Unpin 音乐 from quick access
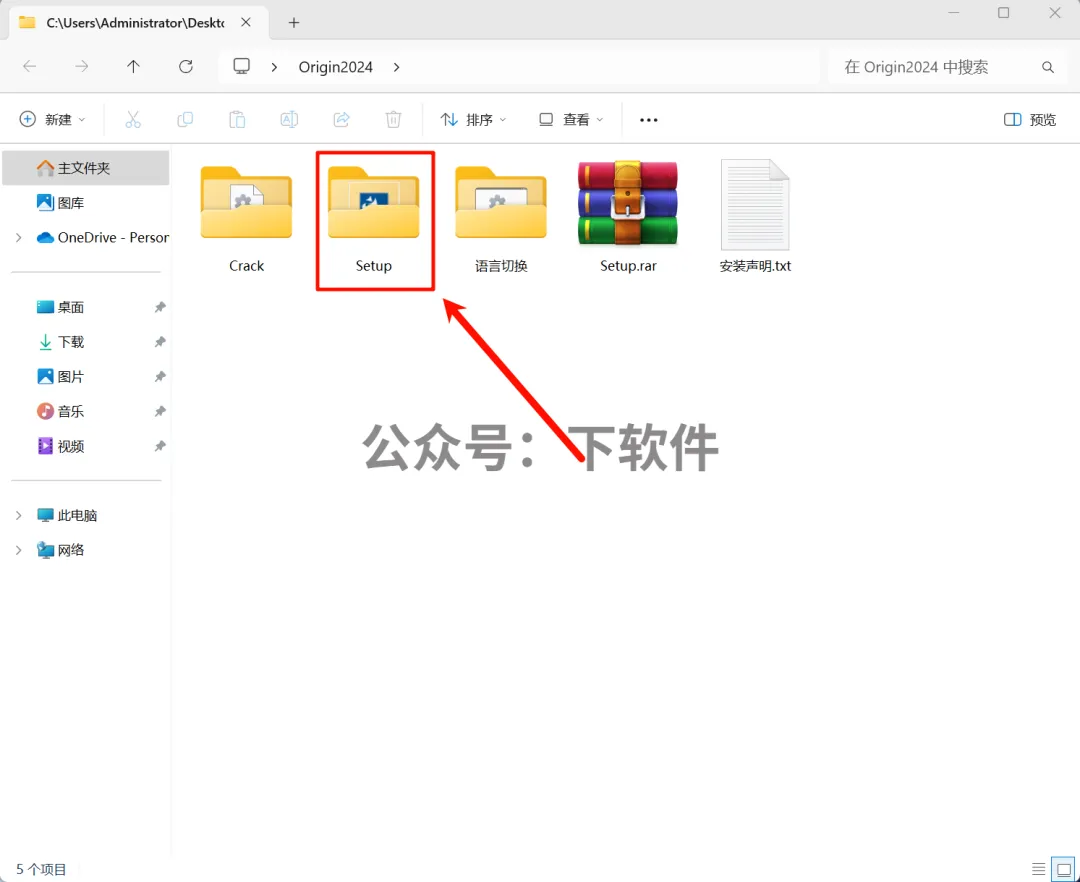1080x882 pixels. point(160,412)
